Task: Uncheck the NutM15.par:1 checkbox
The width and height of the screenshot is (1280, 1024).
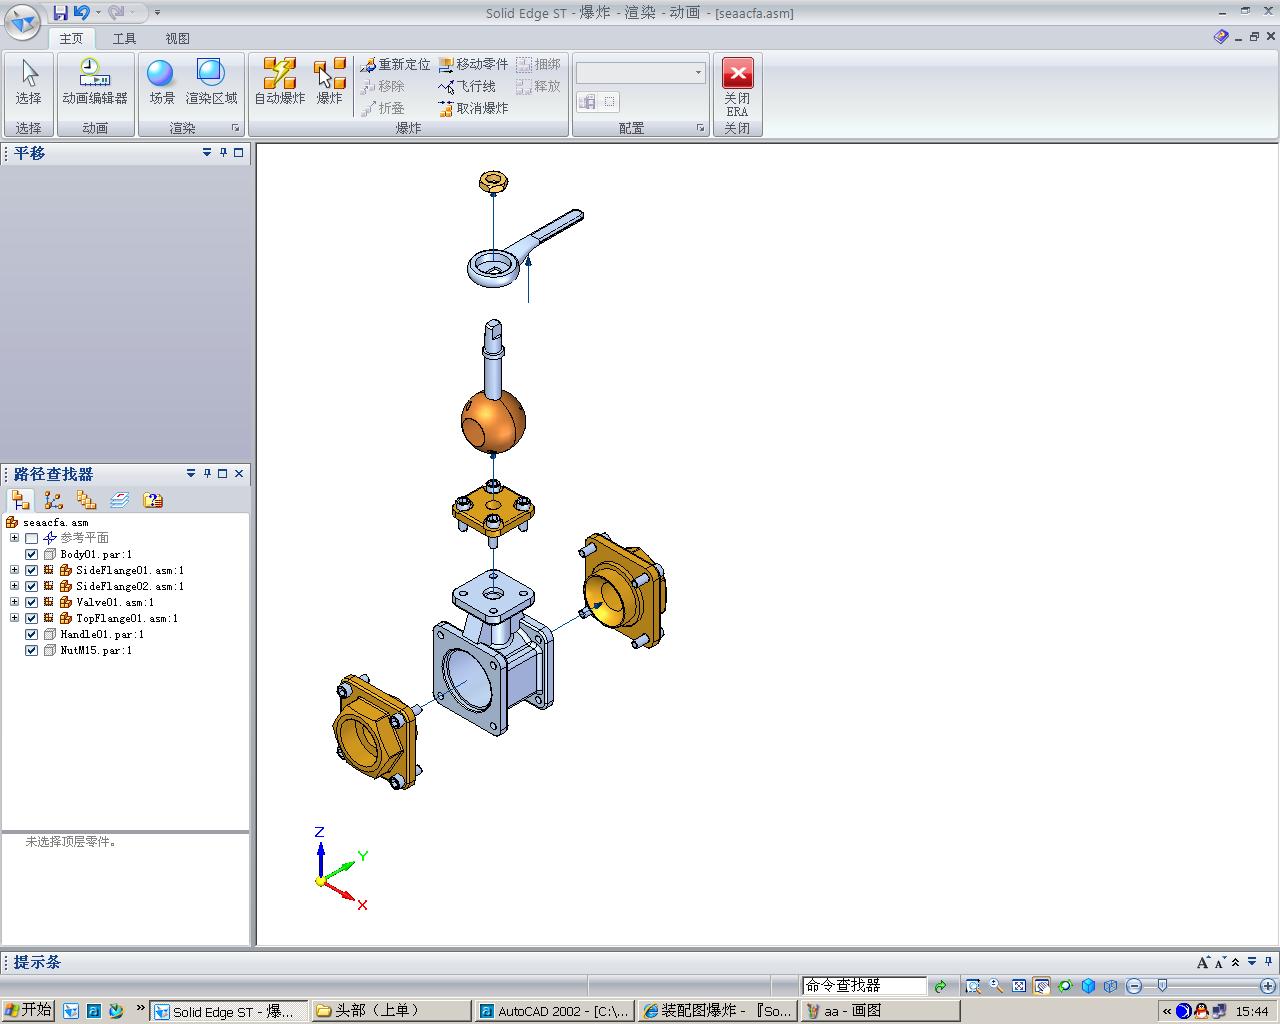Action: point(31,650)
